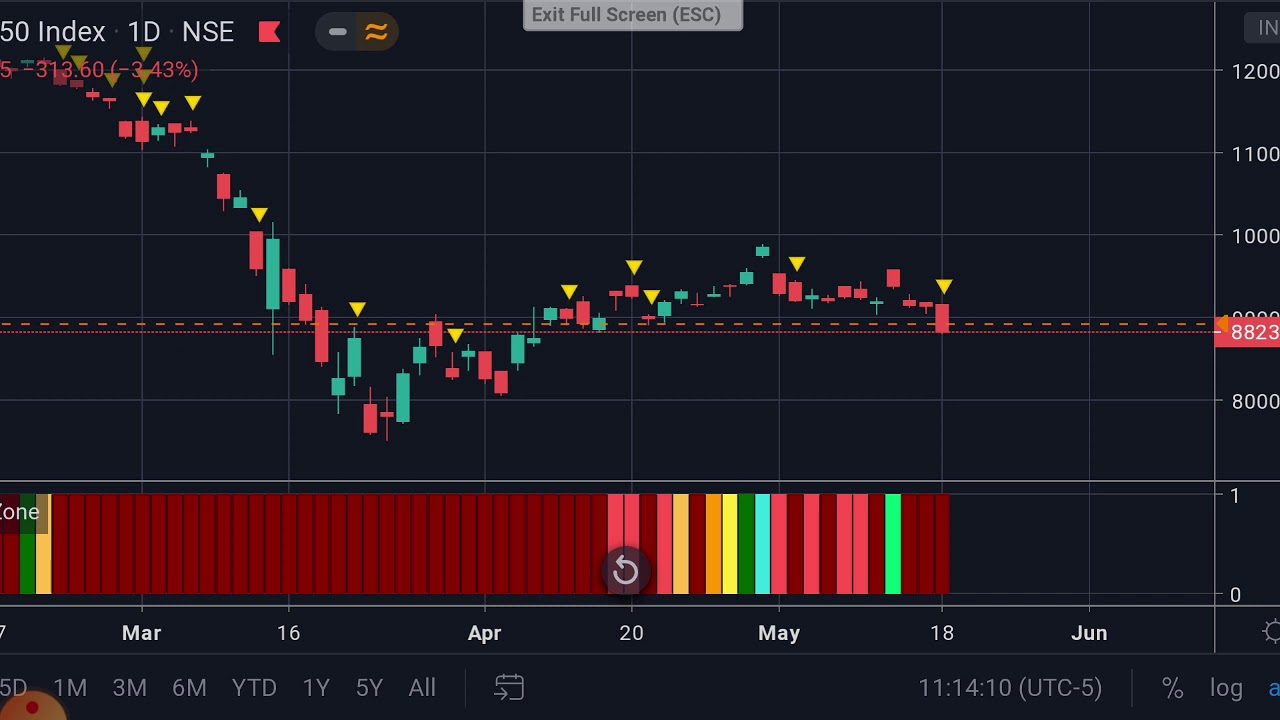Click the indicator scale value 0
This screenshot has height=720, width=1280.
[x=1235, y=595]
